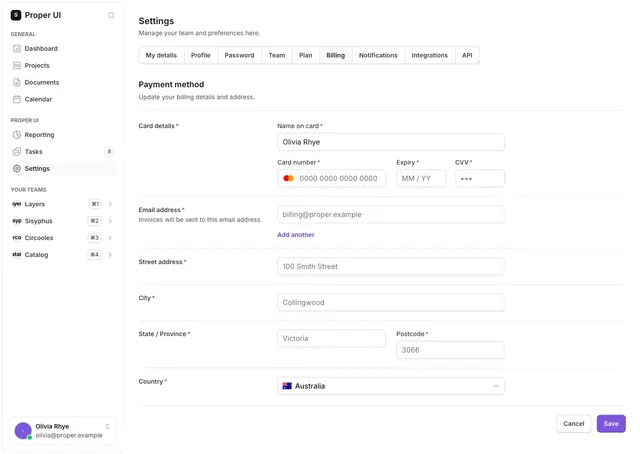Expand the Circooles team chevron
This screenshot has height=454, width=640.
tap(110, 238)
